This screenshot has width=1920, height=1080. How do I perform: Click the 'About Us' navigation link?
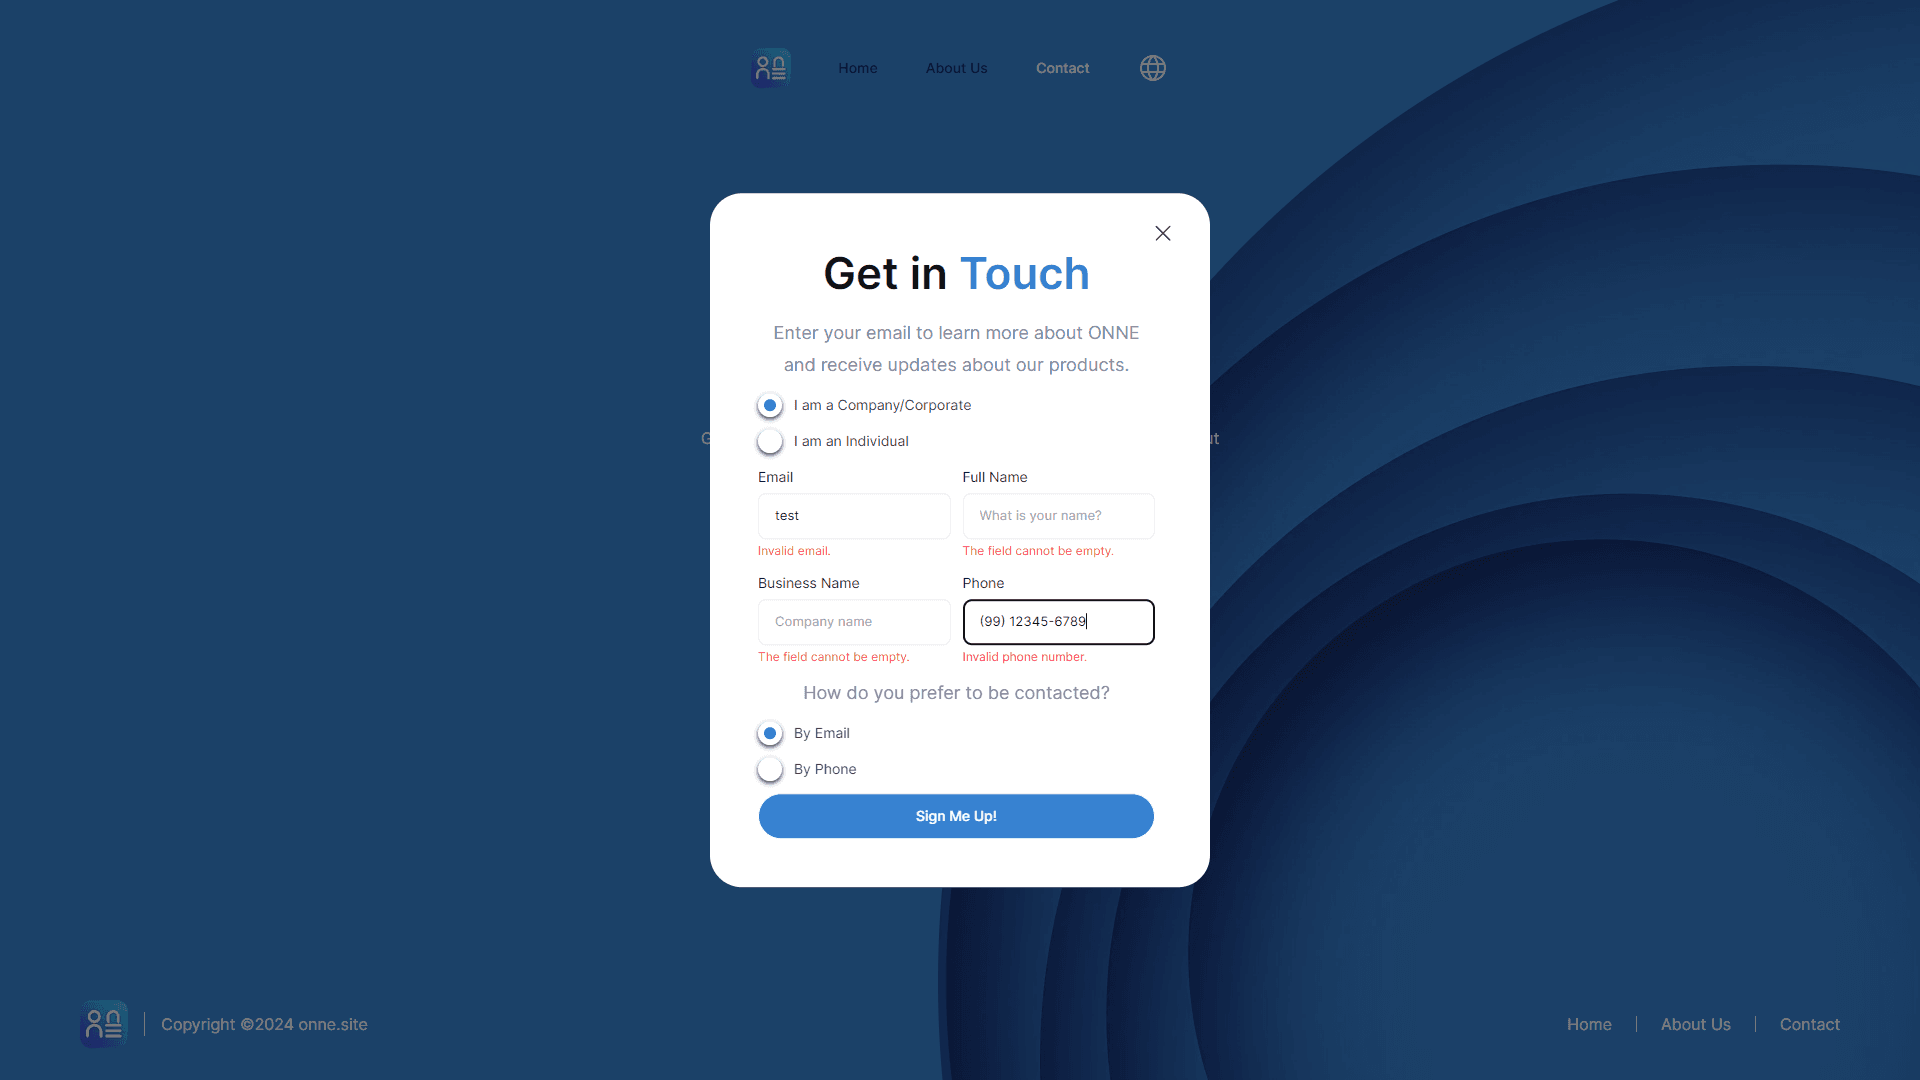tap(956, 67)
